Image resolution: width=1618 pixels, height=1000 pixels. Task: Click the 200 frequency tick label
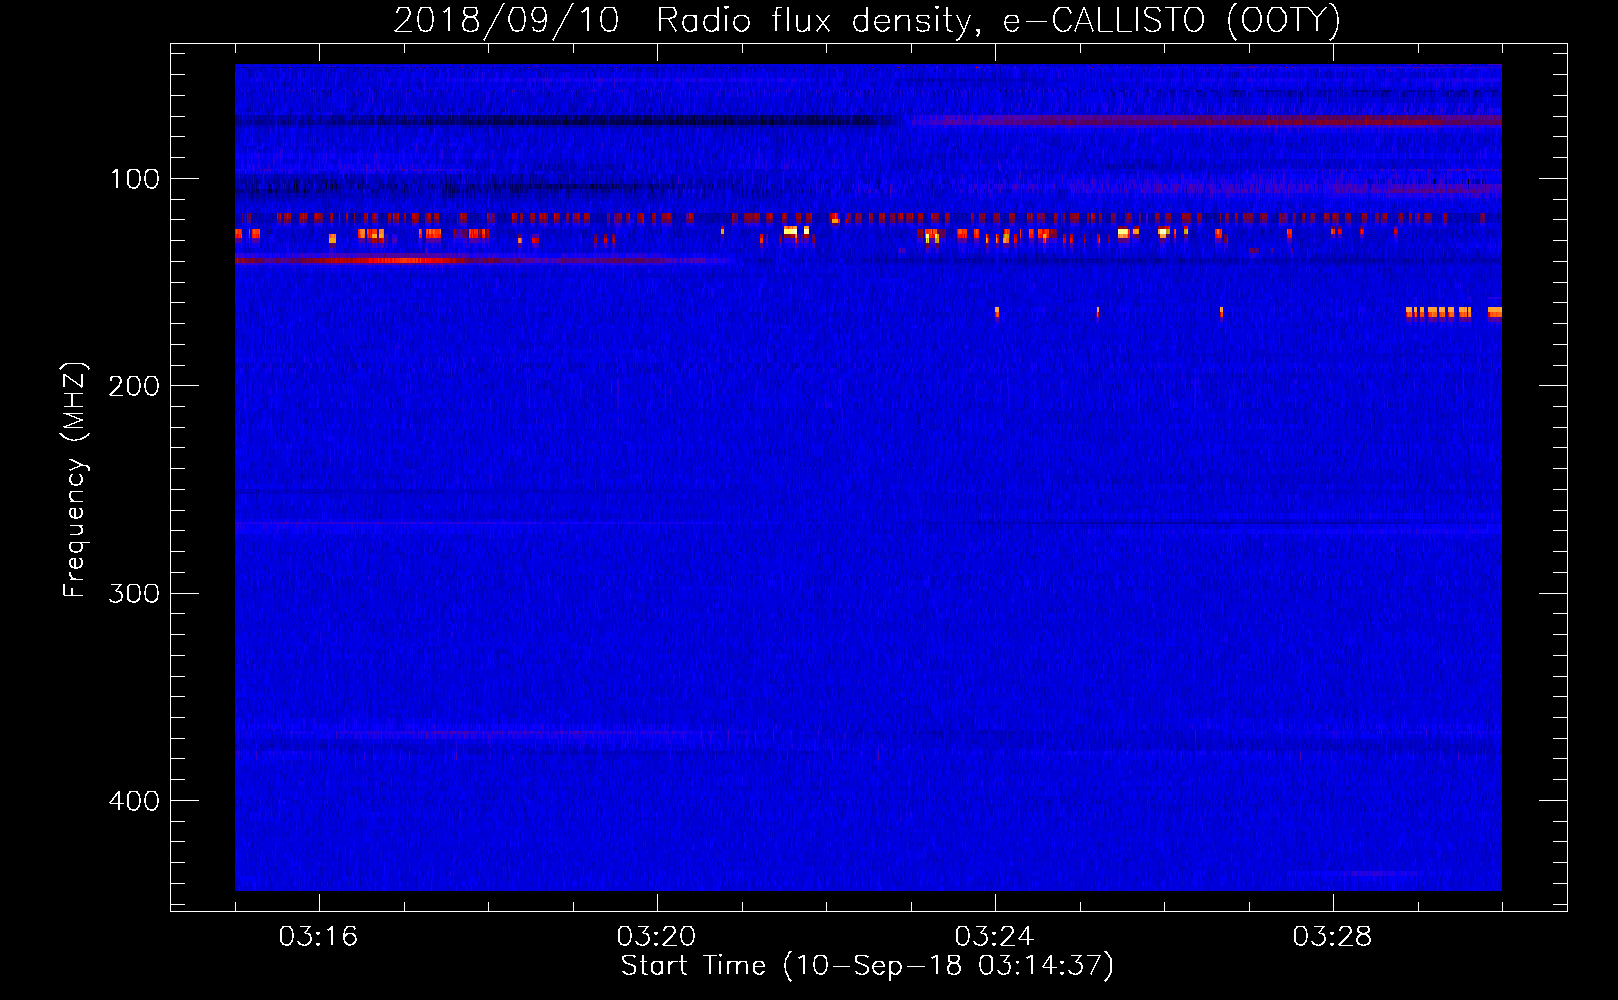coord(135,386)
